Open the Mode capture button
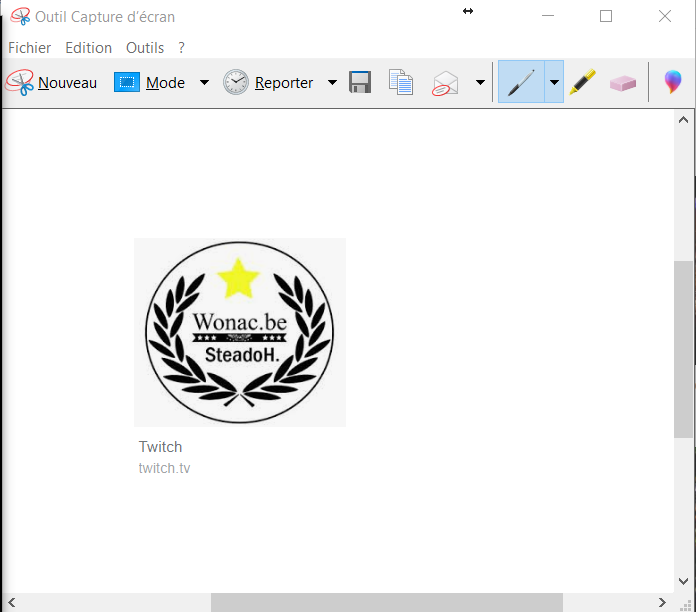 (x=149, y=83)
